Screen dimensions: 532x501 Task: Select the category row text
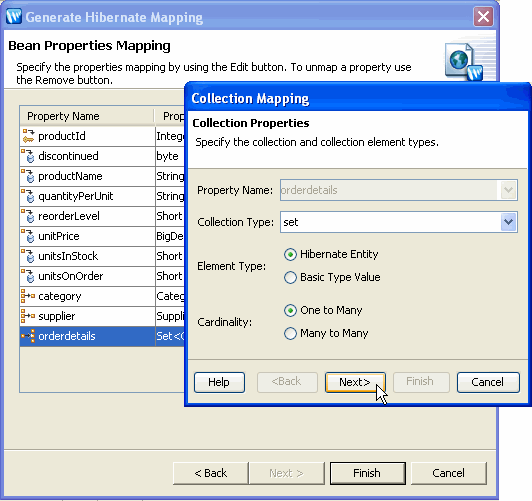click(x=60, y=296)
